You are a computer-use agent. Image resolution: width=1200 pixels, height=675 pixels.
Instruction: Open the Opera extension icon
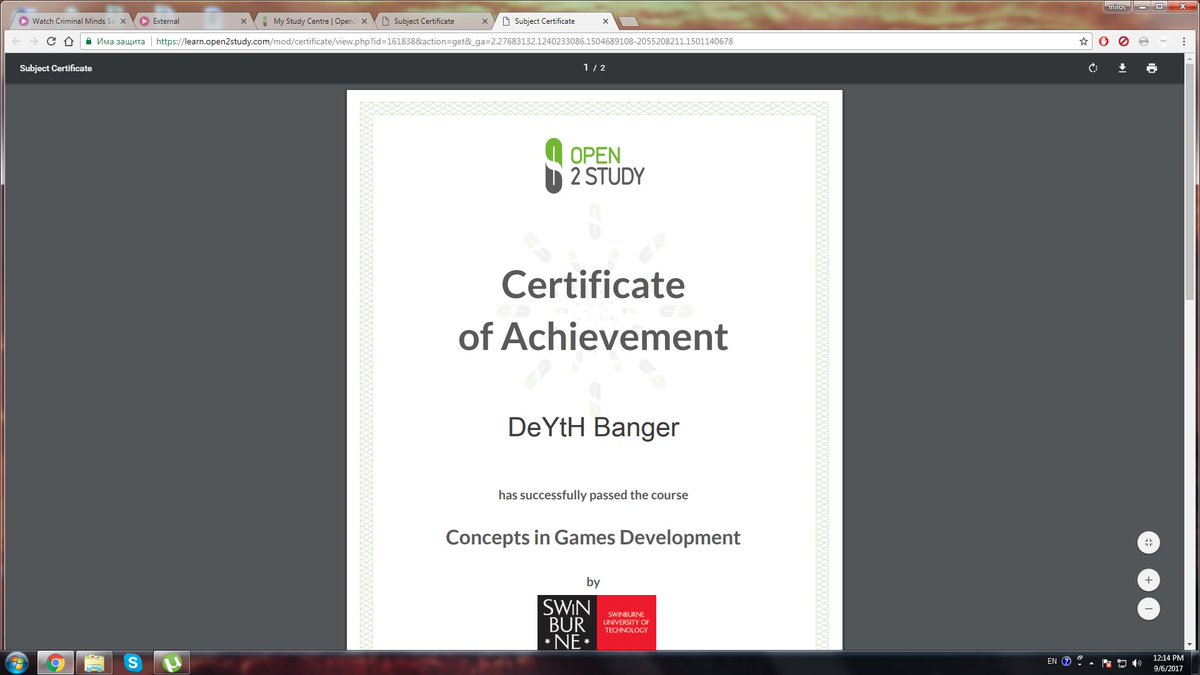pos(1104,41)
